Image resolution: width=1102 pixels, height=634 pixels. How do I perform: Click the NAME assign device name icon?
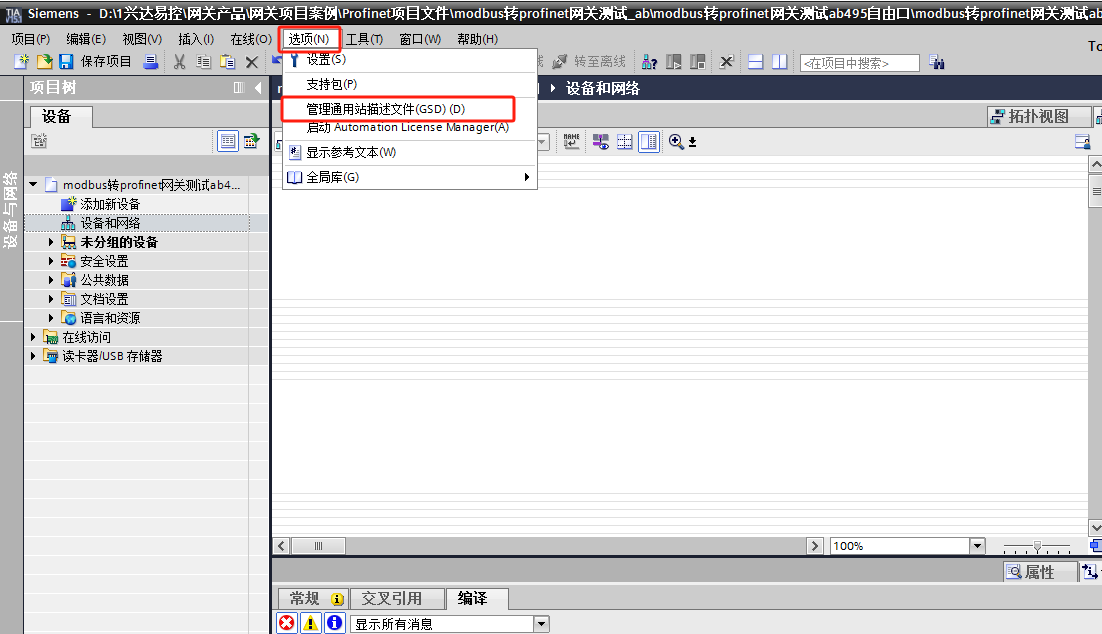point(571,142)
